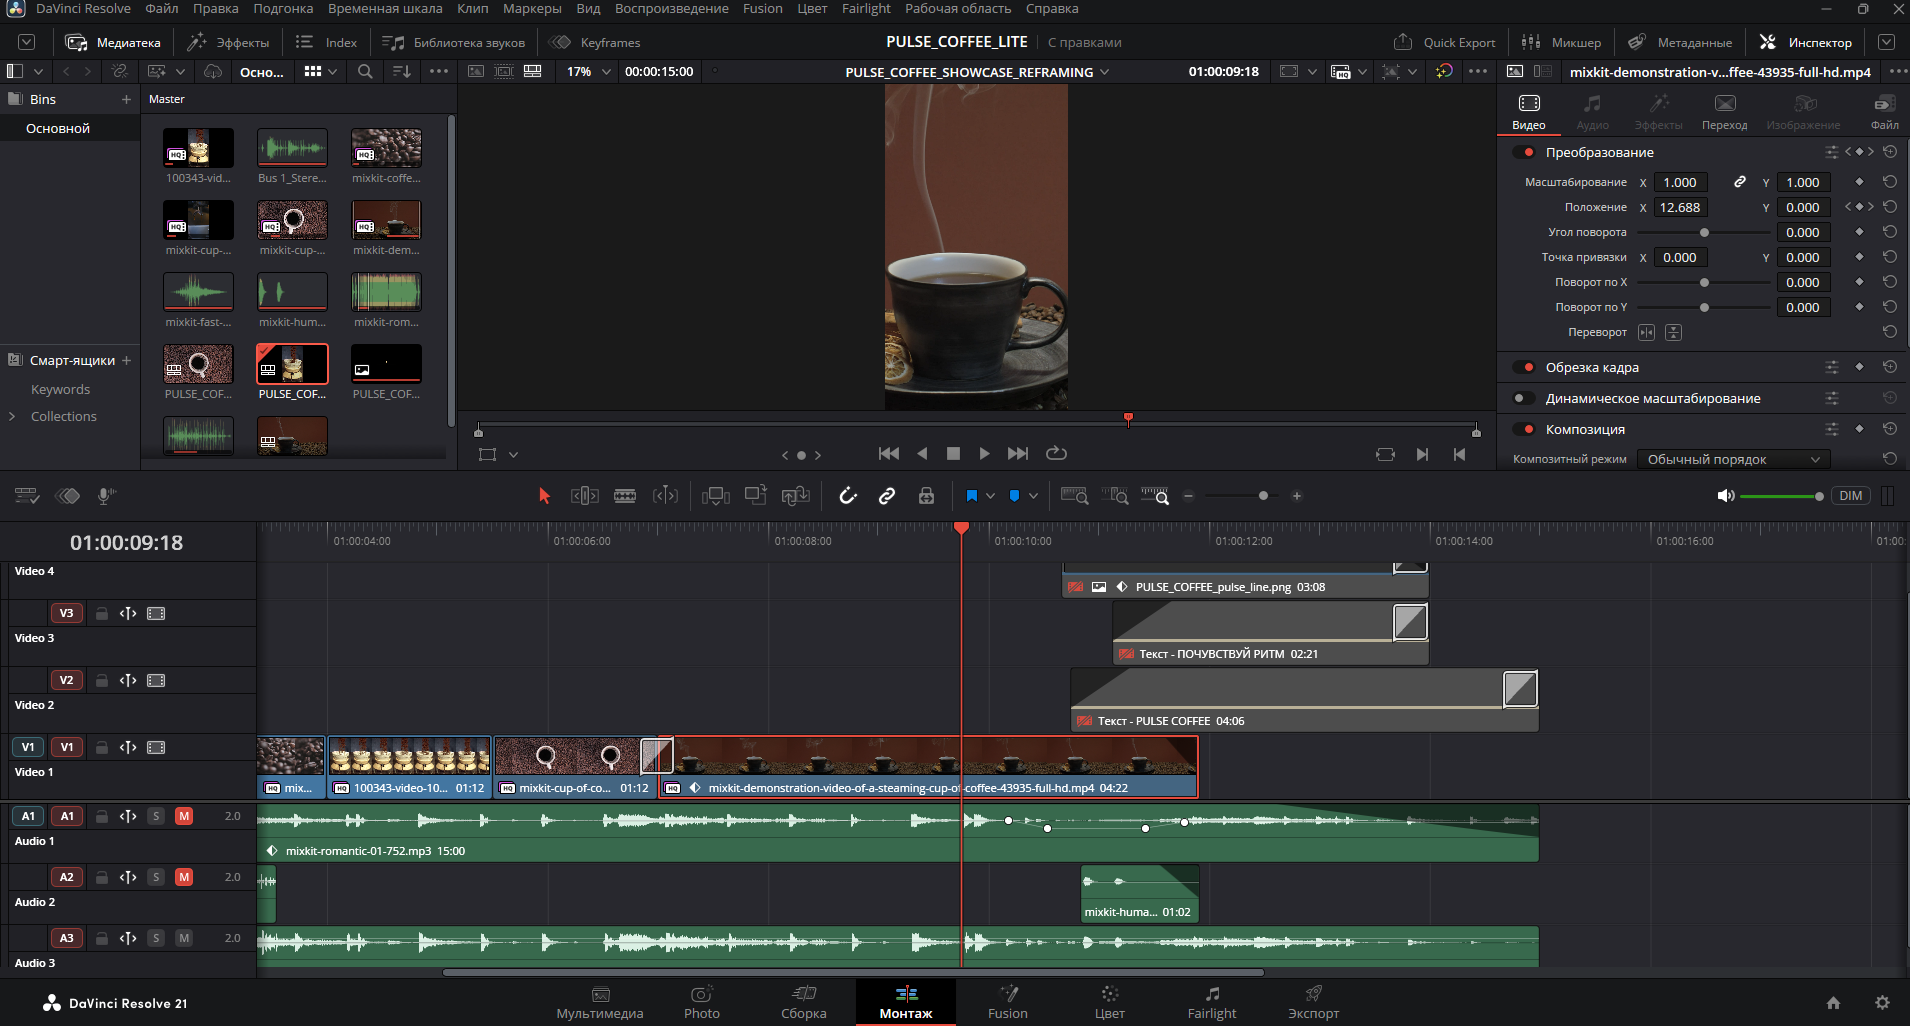This screenshot has width=1910, height=1026.
Task: Open the Fairlight page
Action: [x=1211, y=1002]
